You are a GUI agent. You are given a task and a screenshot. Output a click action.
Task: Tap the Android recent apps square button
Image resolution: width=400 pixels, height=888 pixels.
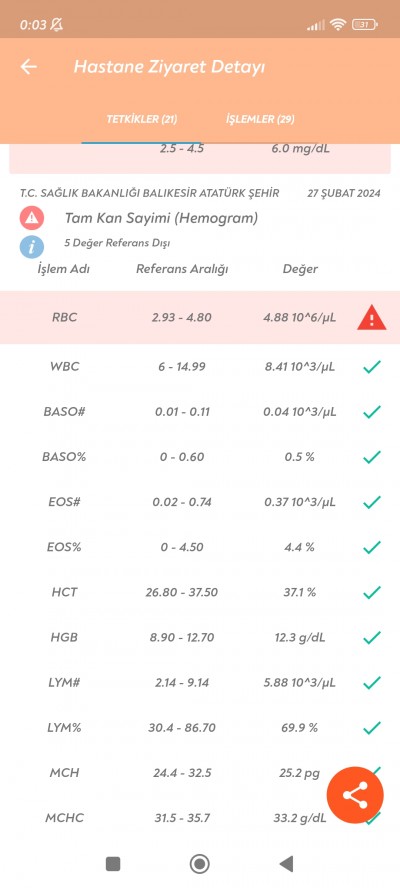[x=113, y=864]
